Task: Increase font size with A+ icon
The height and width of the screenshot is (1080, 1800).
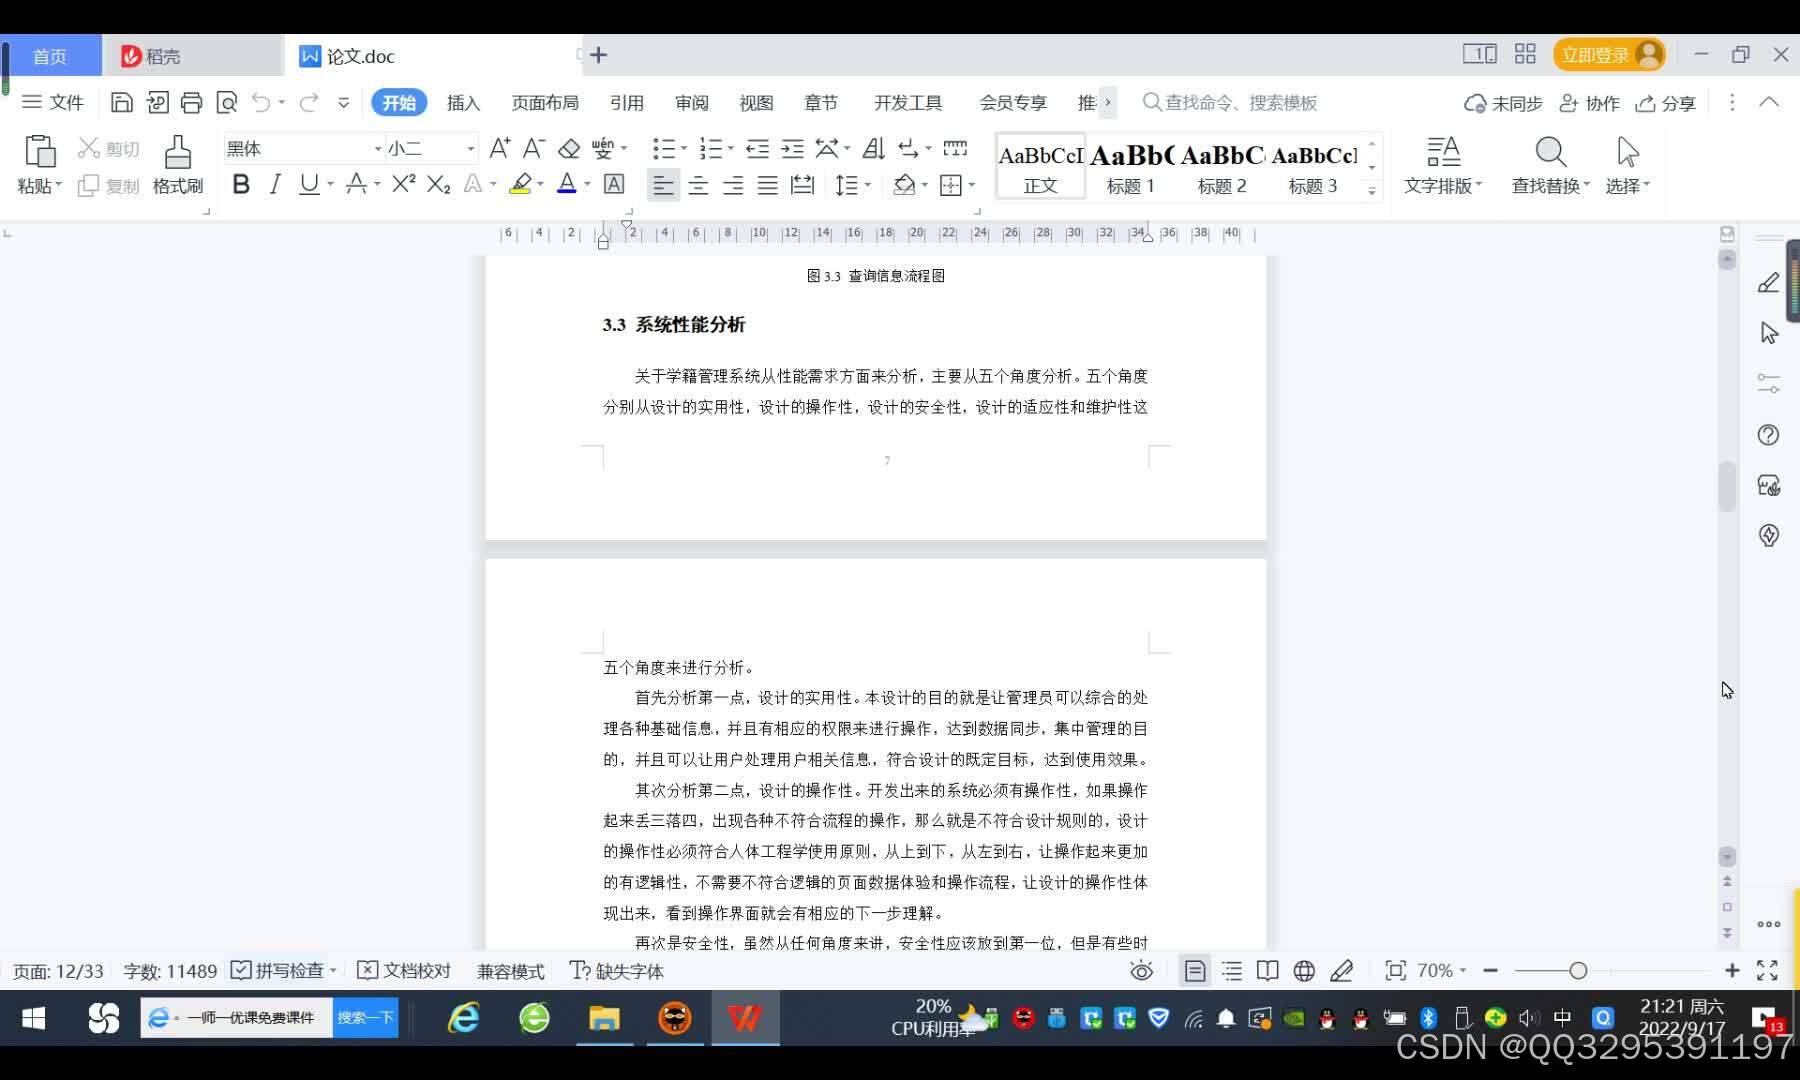Action: [500, 149]
